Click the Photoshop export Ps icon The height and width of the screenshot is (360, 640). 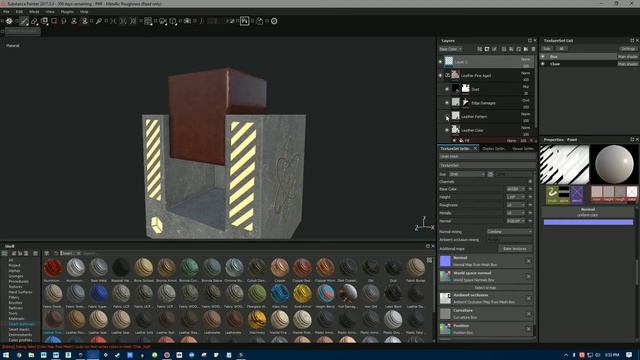pos(244,21)
